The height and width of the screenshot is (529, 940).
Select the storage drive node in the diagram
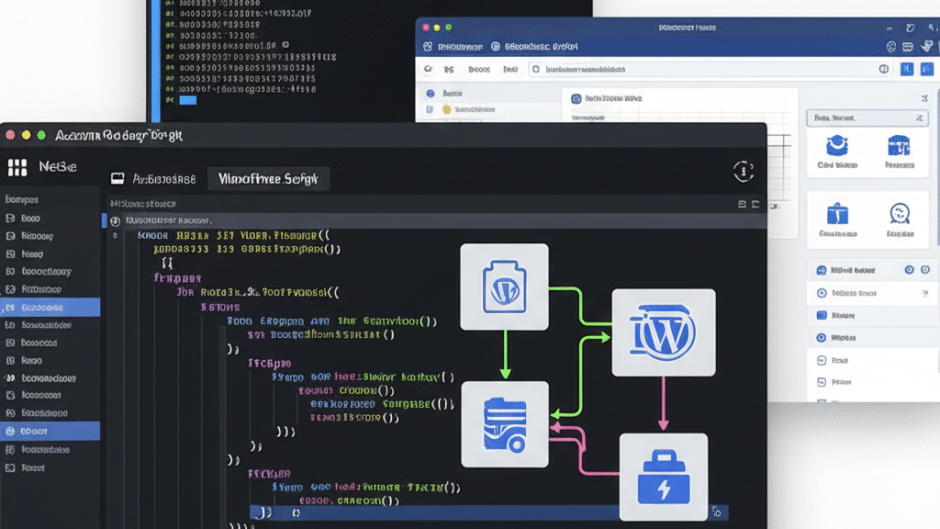(x=505, y=424)
